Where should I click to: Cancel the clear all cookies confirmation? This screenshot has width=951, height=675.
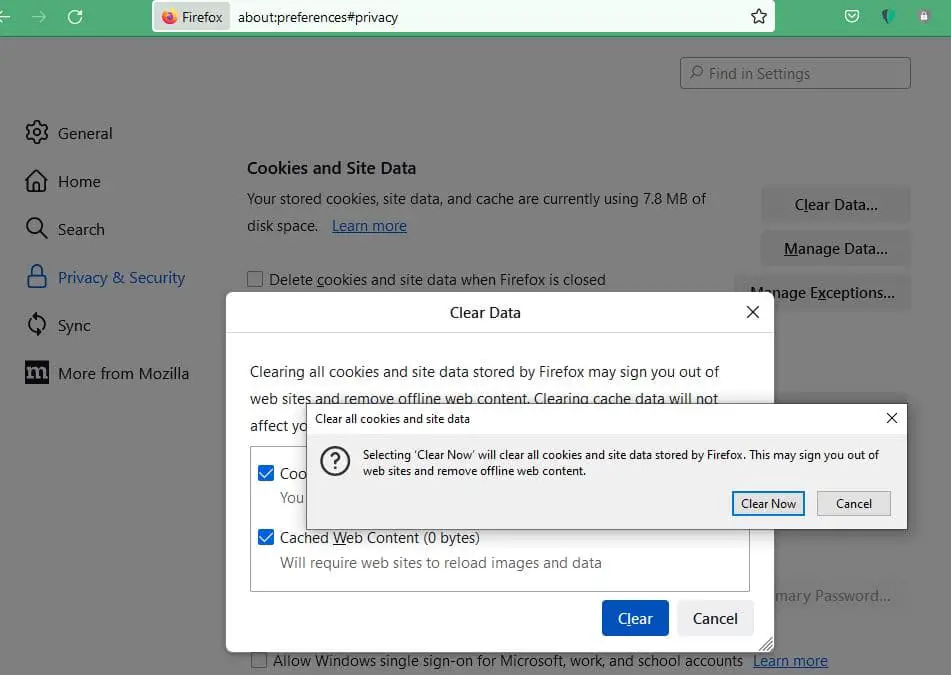click(x=853, y=504)
